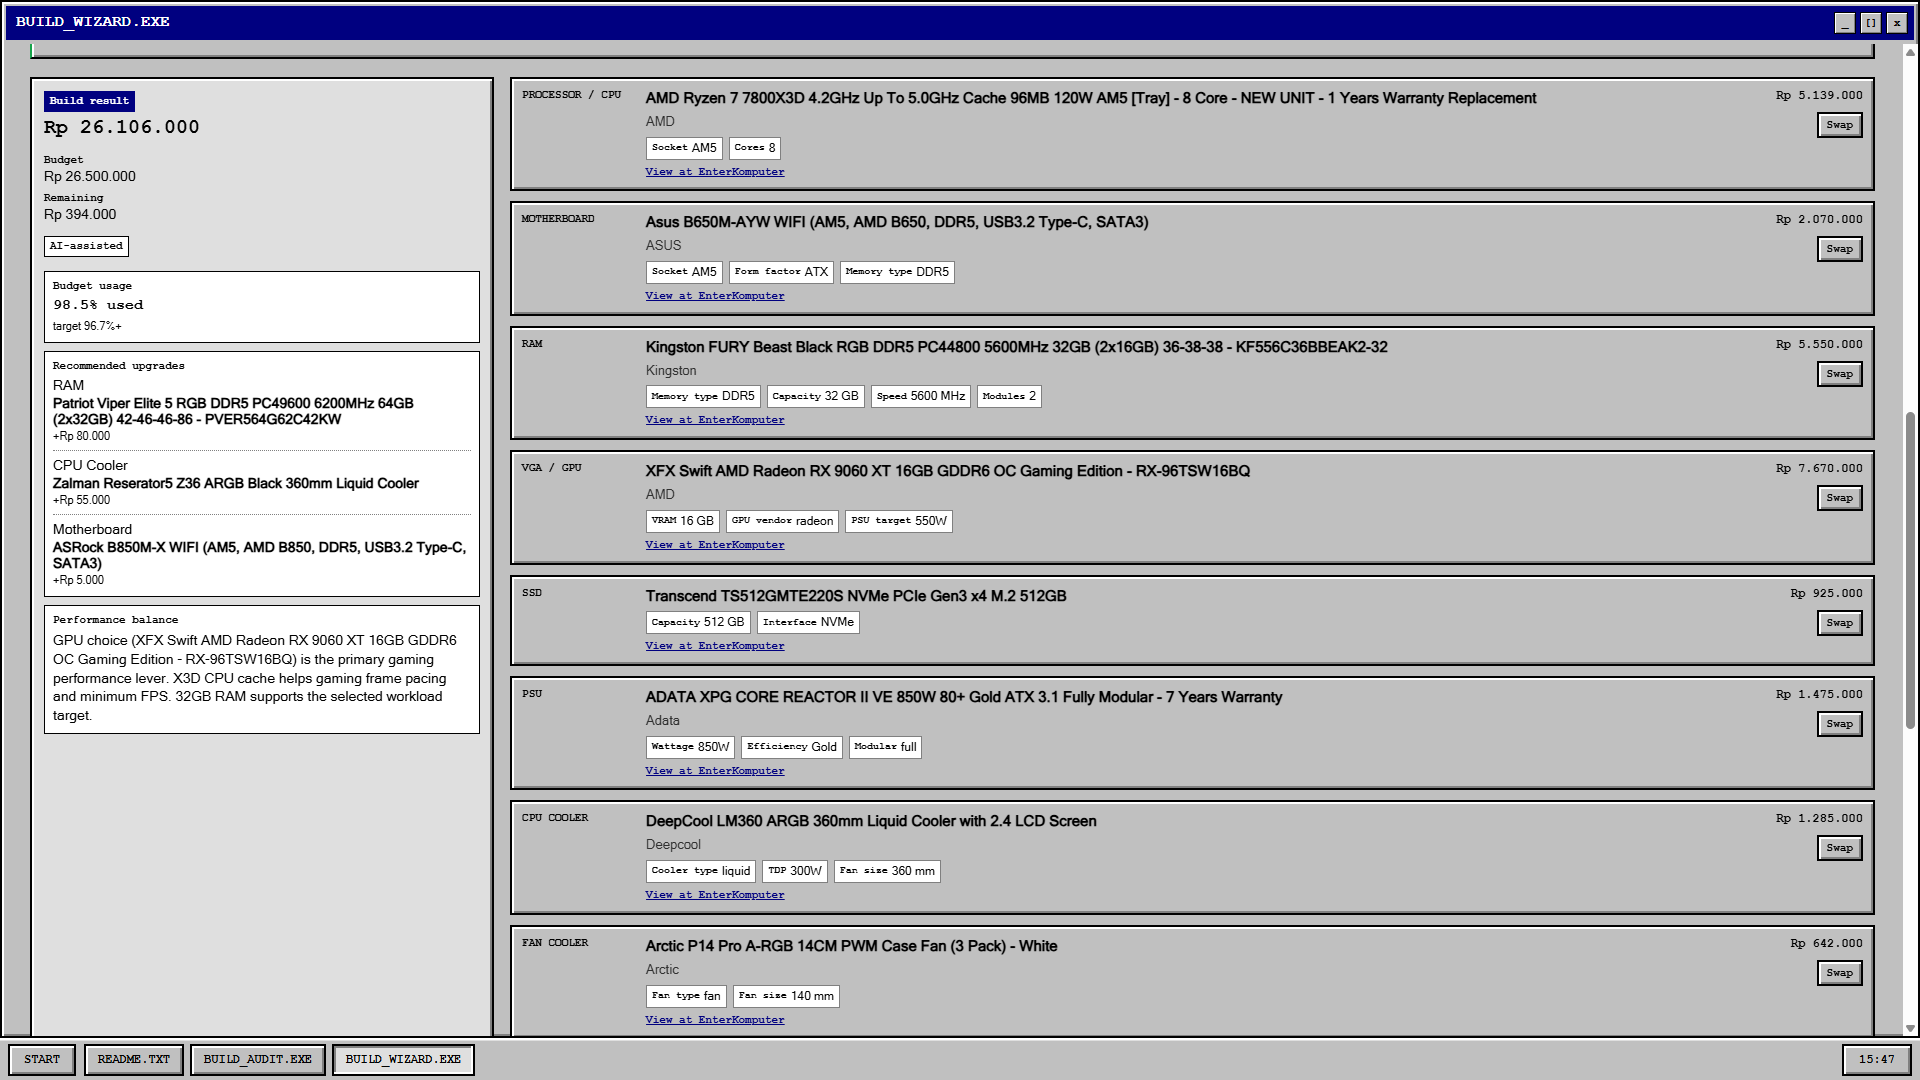This screenshot has height=1080, width=1920.
Task: Click the Capacity 512 GB tag
Action: [x=698, y=622]
